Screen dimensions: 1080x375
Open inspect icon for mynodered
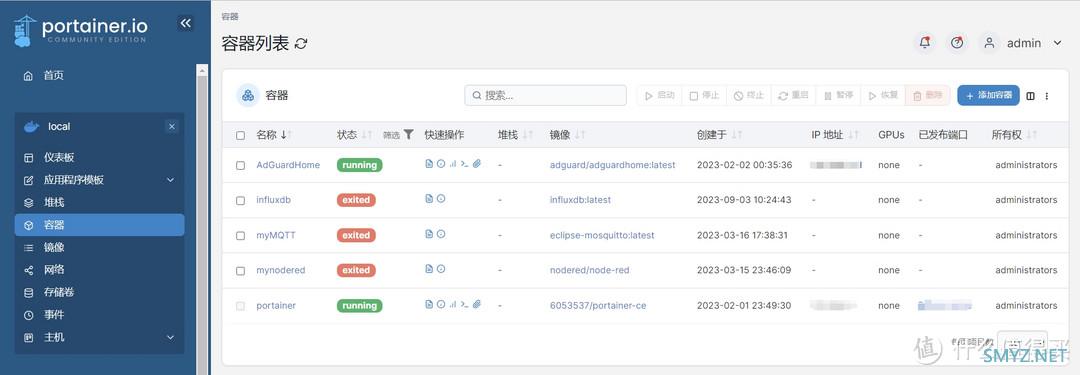click(x=441, y=269)
